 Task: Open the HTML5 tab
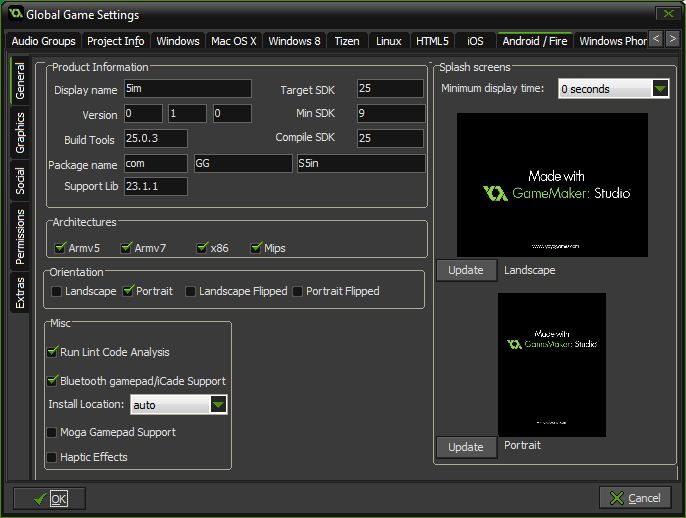click(432, 41)
